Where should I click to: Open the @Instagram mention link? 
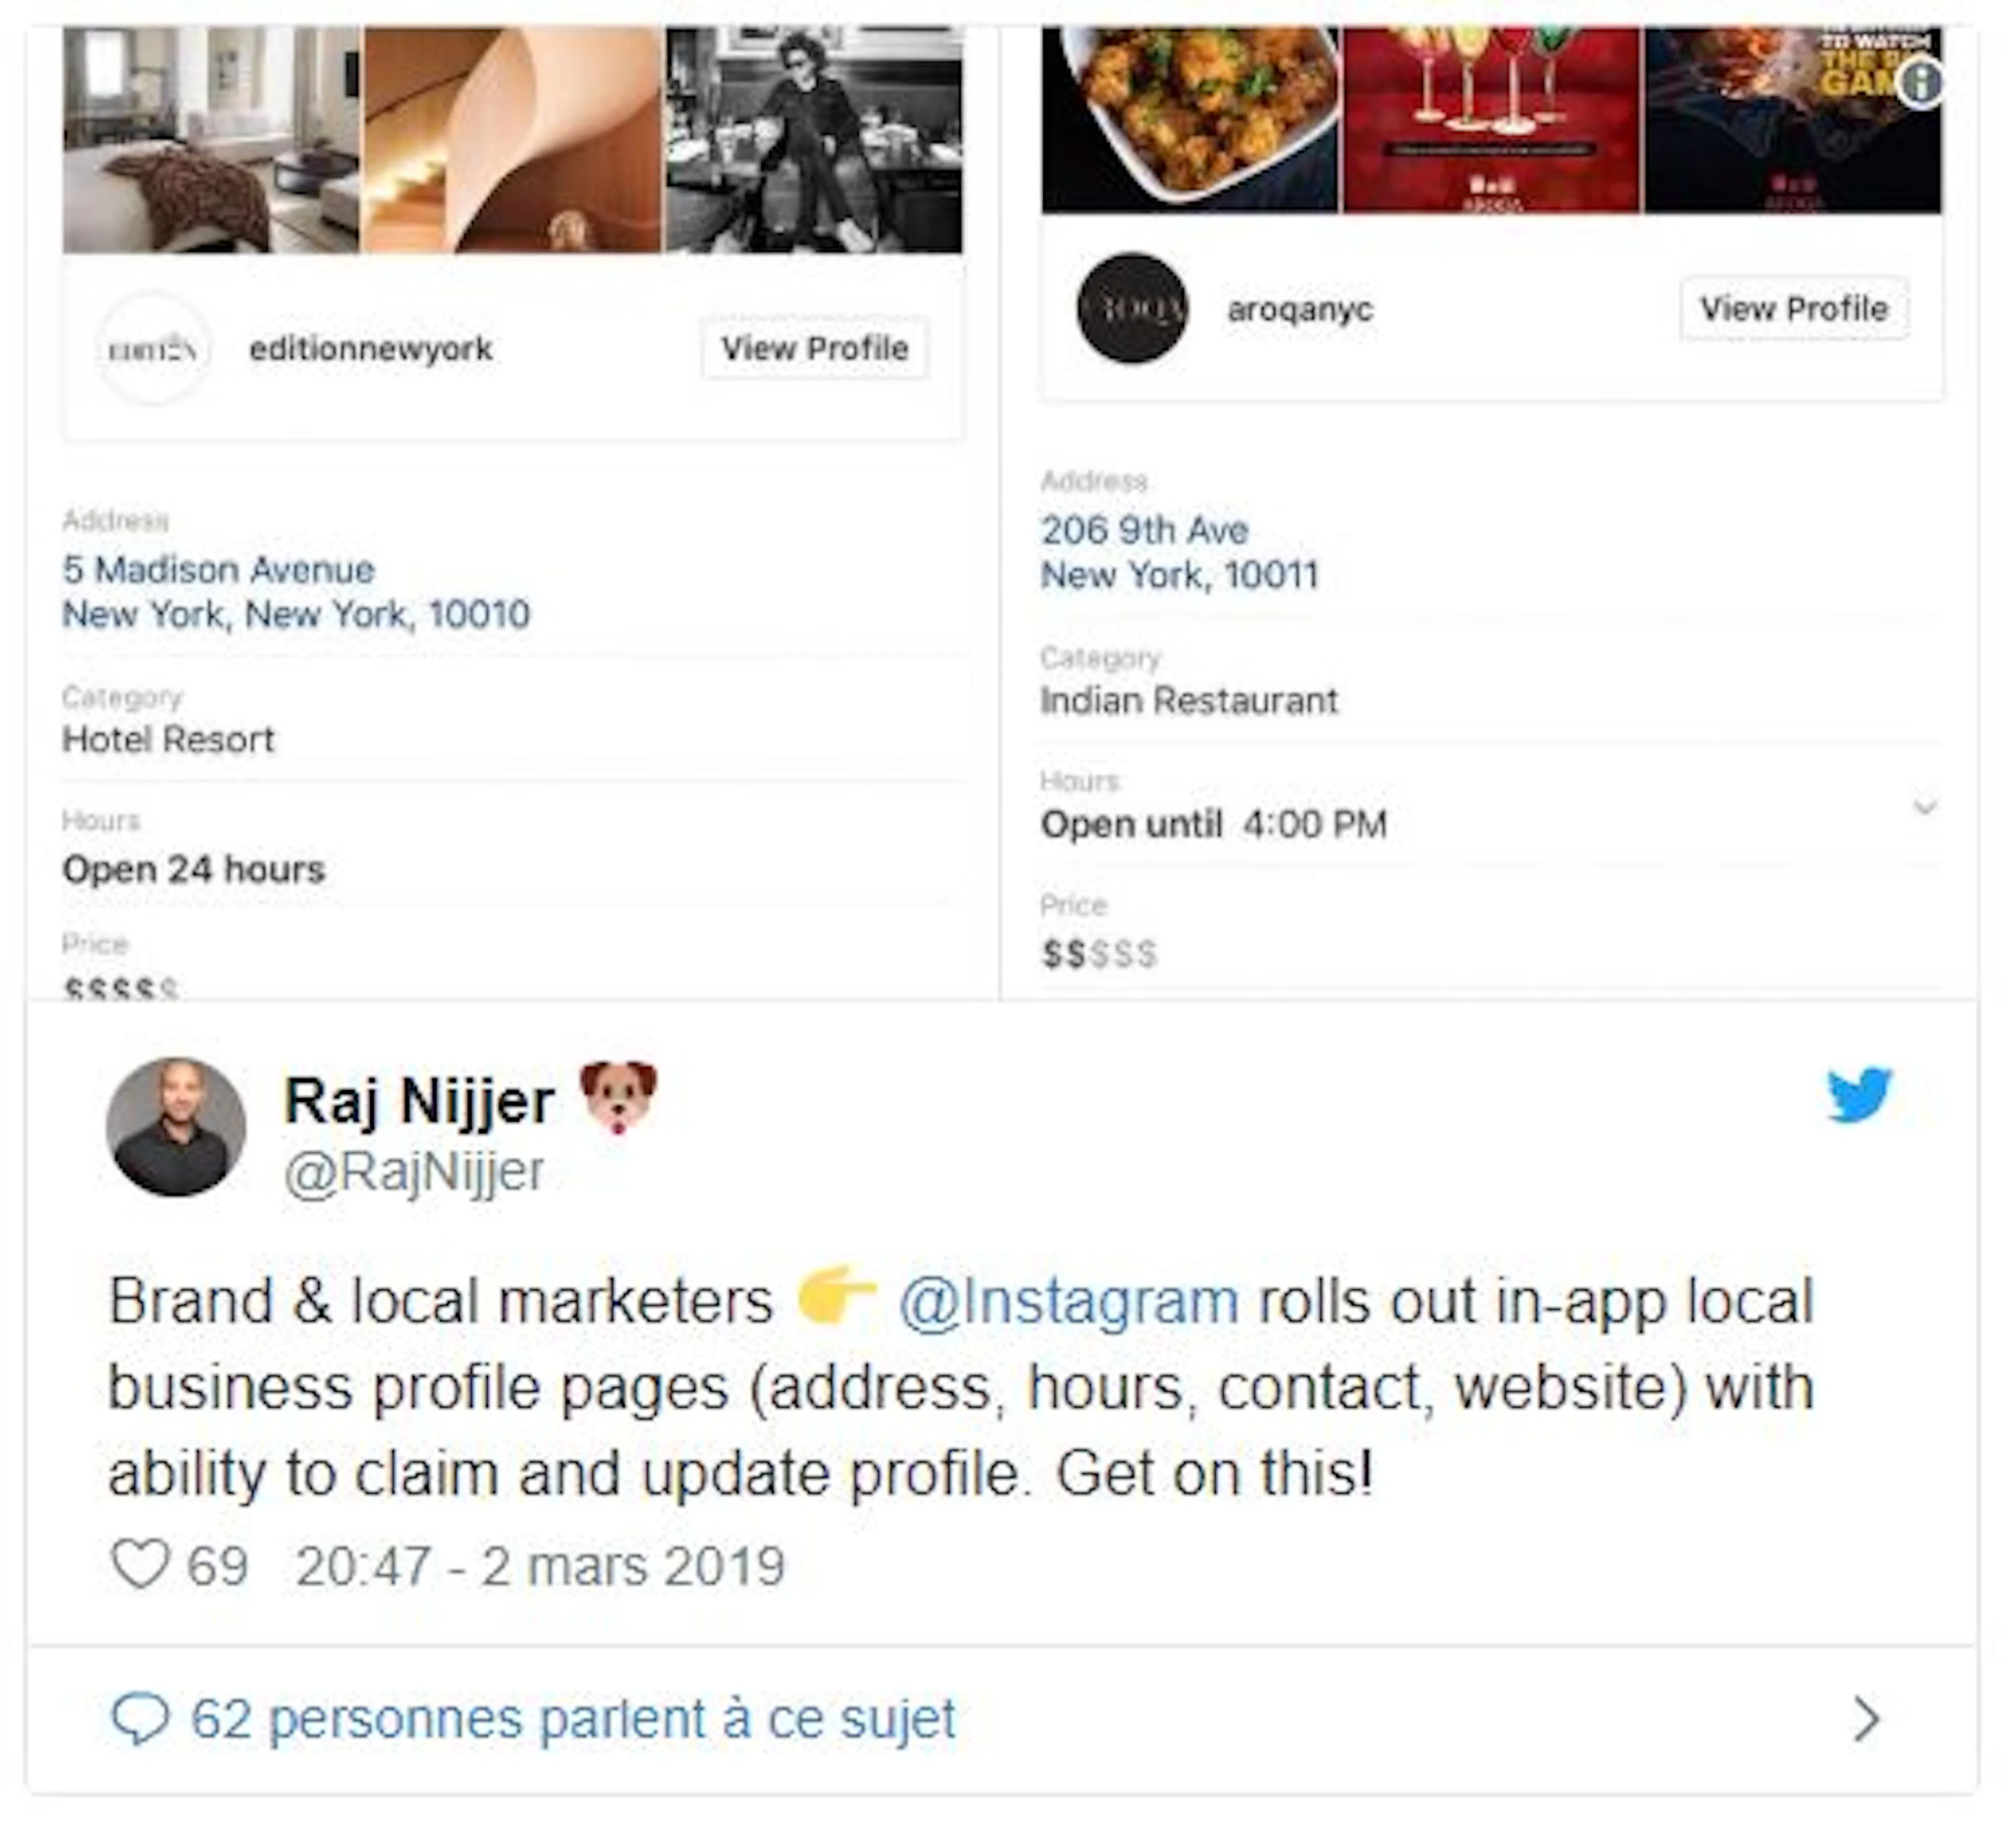(x=1069, y=1302)
